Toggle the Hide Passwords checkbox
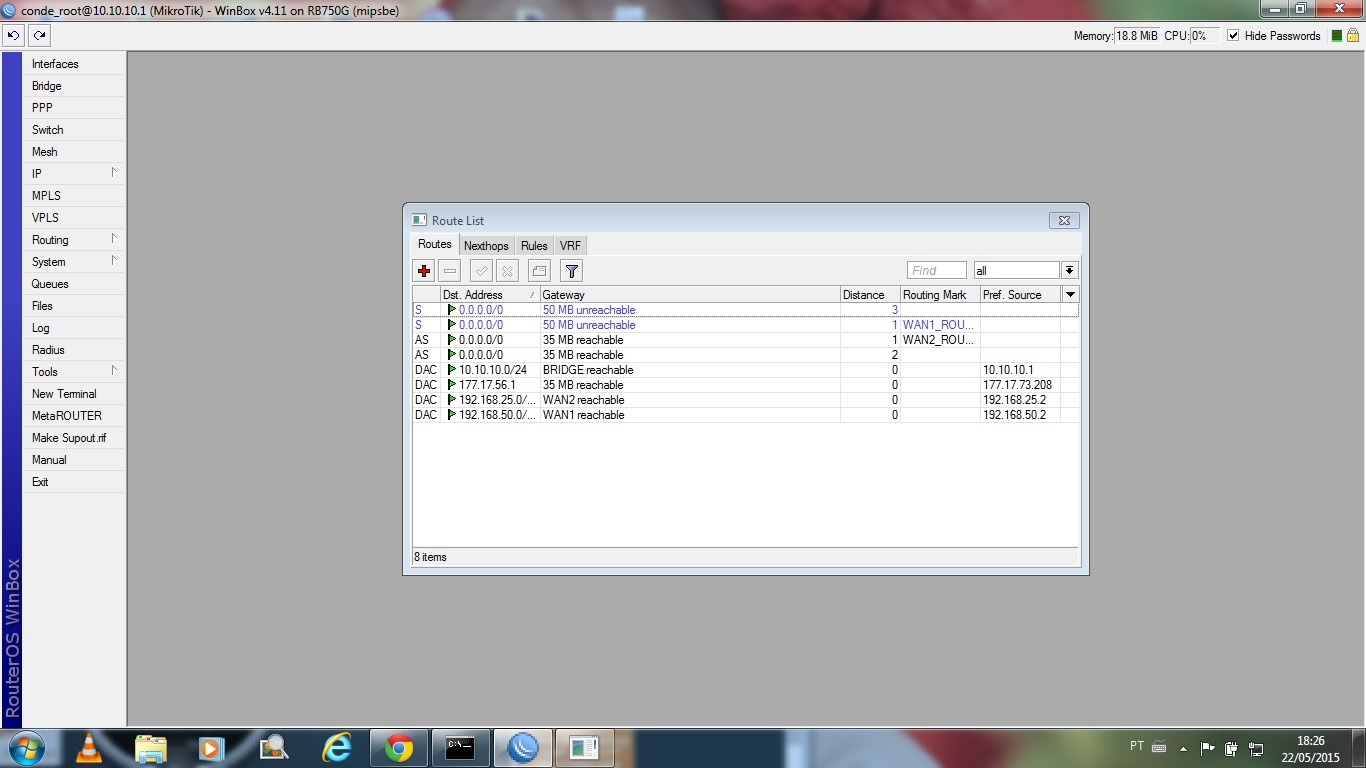The image size is (1366, 768). point(1233,36)
